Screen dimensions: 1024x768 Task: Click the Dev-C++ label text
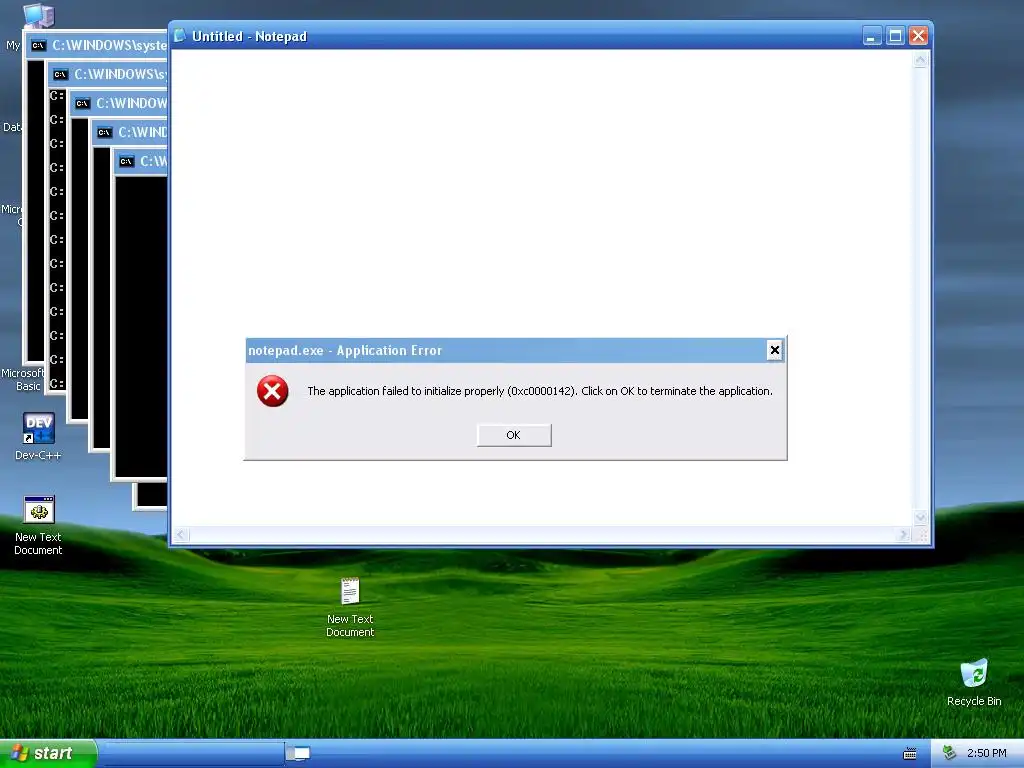[x=39, y=455]
